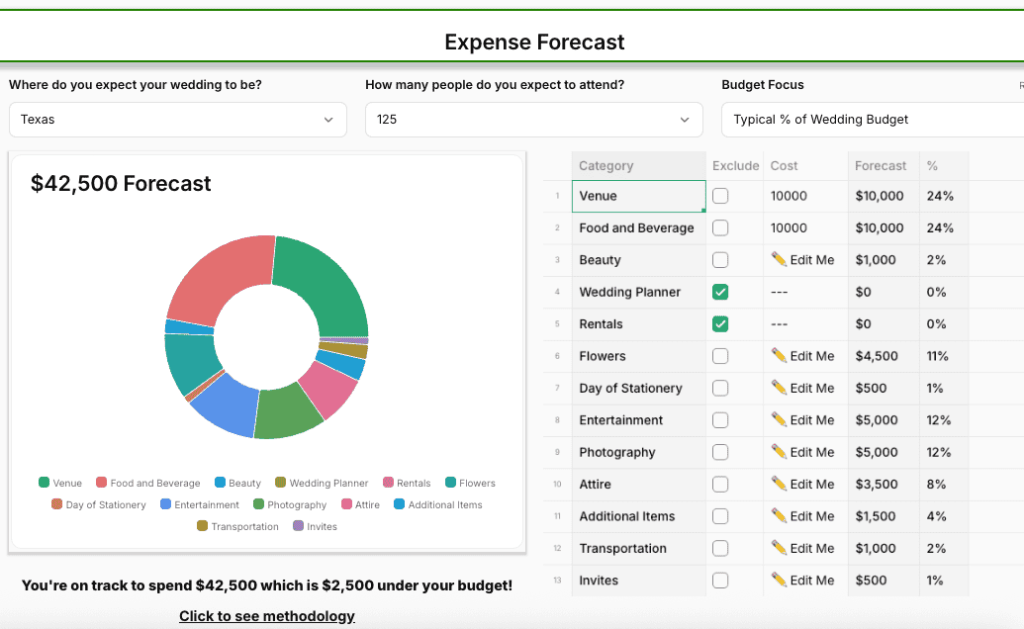The image size is (1024, 629).
Task: Click Edit Me in the Invites row
Action: coord(811,580)
